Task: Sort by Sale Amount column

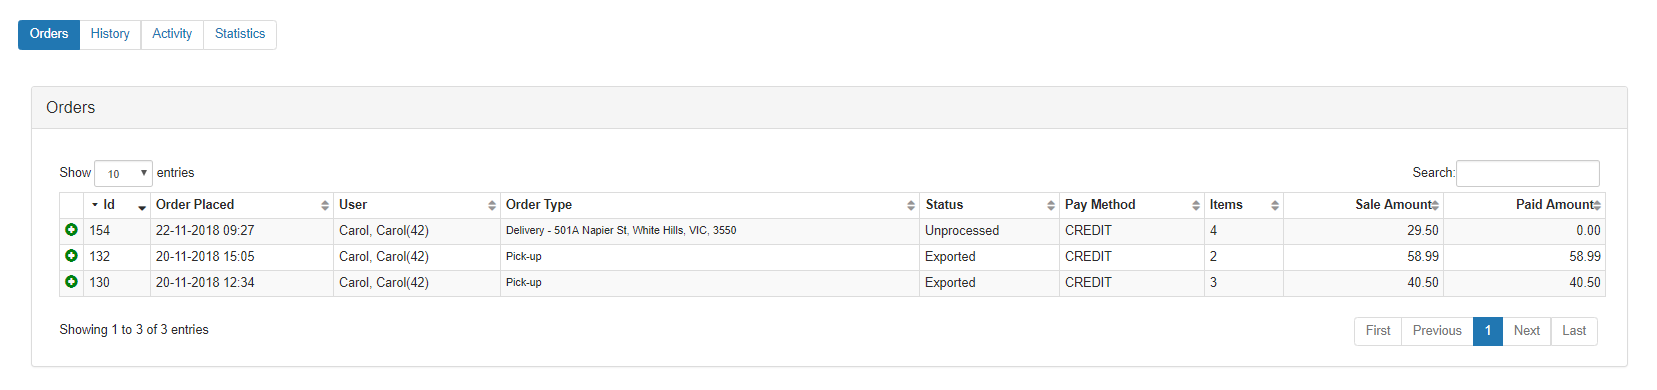Action: pyautogui.click(x=1363, y=205)
